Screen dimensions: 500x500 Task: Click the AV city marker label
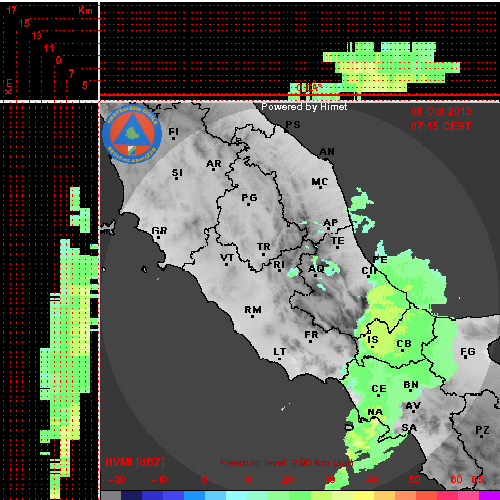tap(413, 406)
